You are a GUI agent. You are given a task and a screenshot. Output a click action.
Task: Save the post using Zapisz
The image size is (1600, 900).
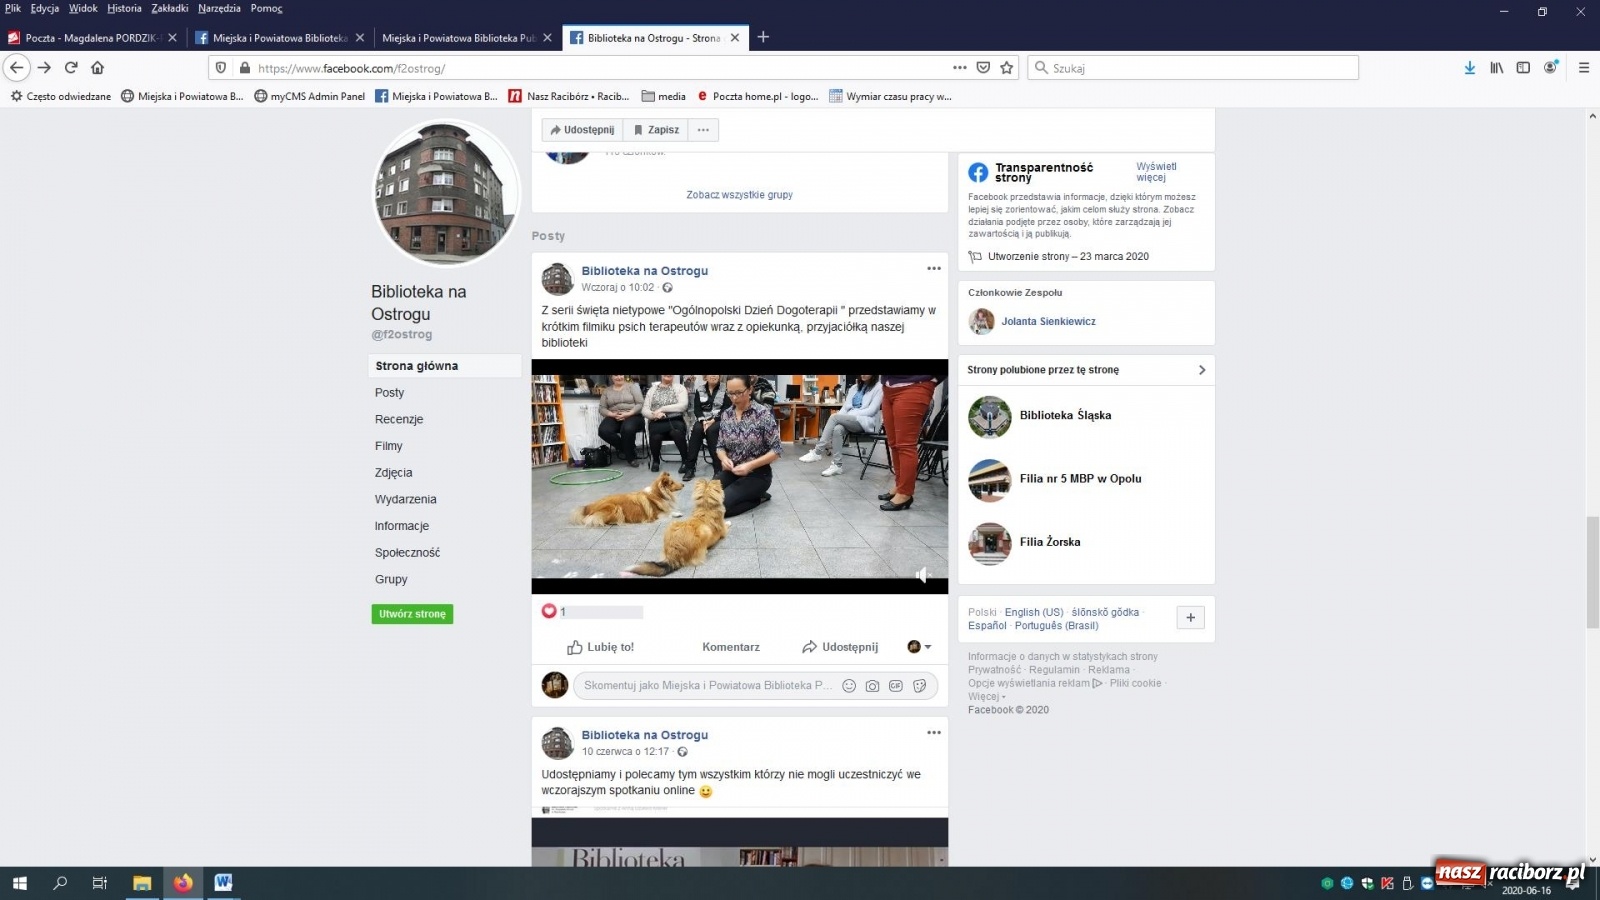click(655, 130)
